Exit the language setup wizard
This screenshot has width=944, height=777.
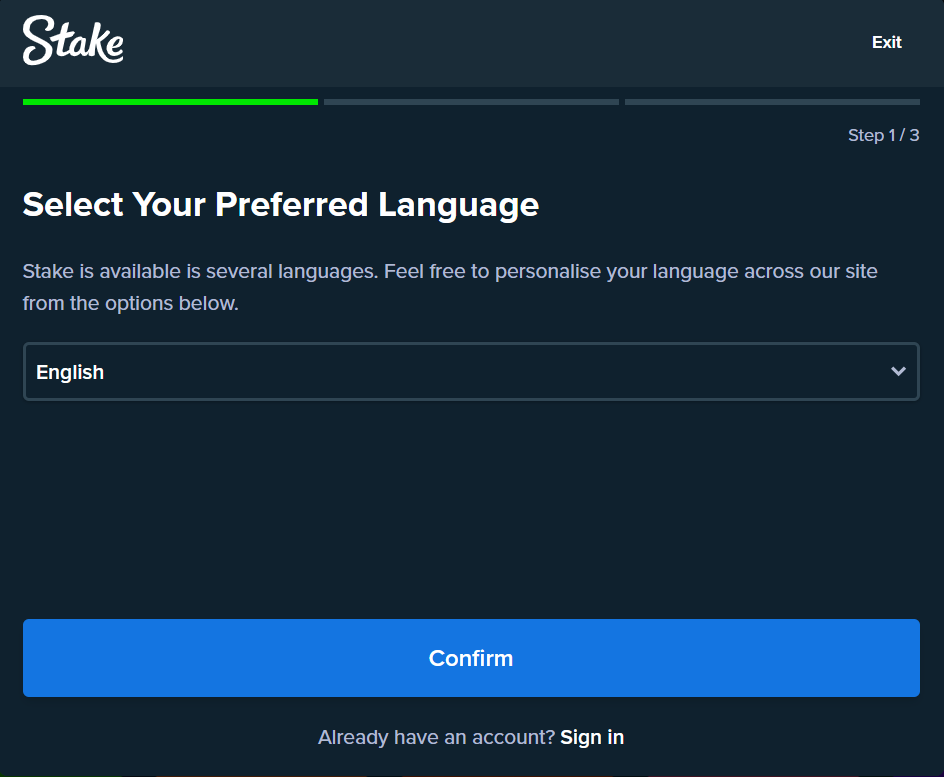pos(886,42)
